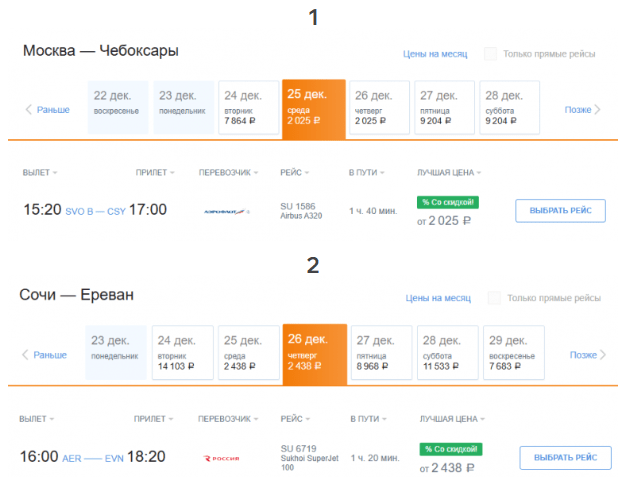The image size is (630, 477).
Task: Select the 26 дек. date tab for Moscow–Cheboksary
Action: [x=379, y=107]
